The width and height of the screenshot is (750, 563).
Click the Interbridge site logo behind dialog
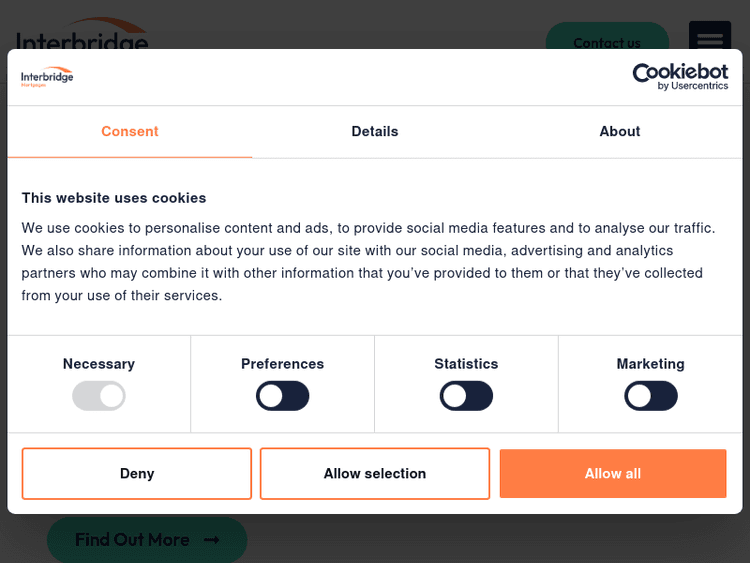point(82,38)
